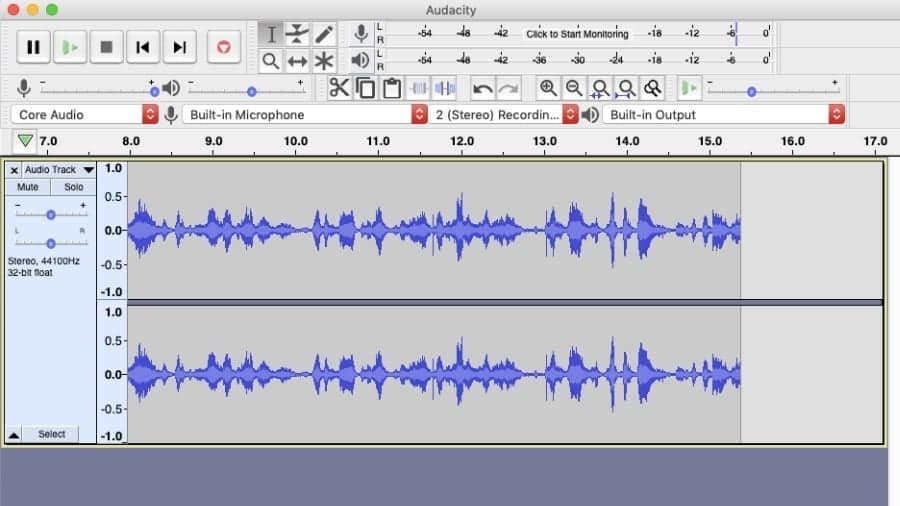This screenshot has height=506, width=900.
Task: Click to Start Monitoring on the record meter
Action: [x=577, y=34]
